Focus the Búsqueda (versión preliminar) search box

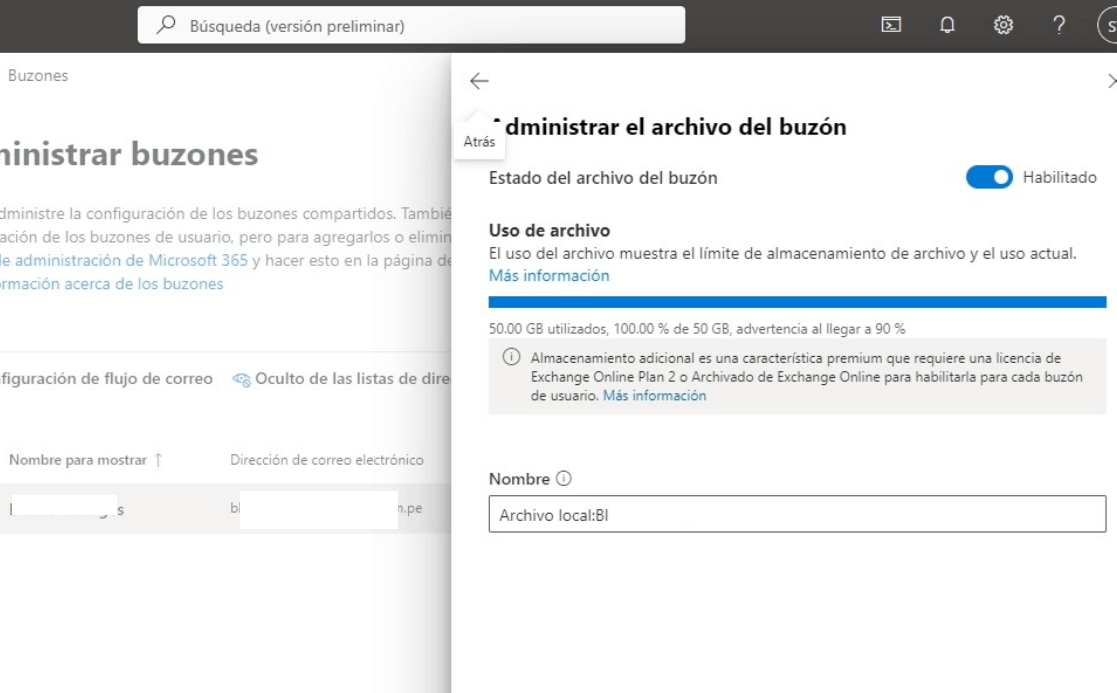(411, 25)
